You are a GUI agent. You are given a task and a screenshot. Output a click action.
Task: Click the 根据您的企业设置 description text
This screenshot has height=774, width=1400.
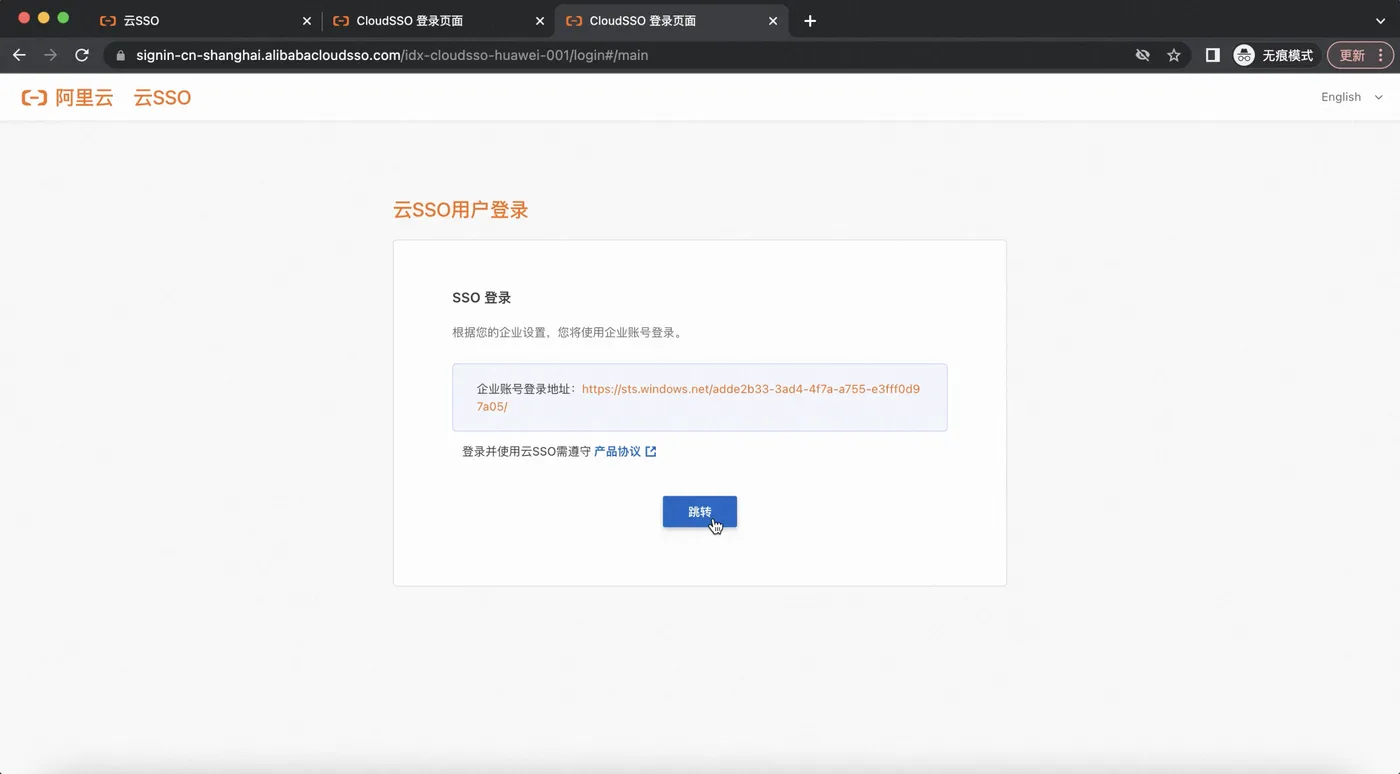point(568,332)
